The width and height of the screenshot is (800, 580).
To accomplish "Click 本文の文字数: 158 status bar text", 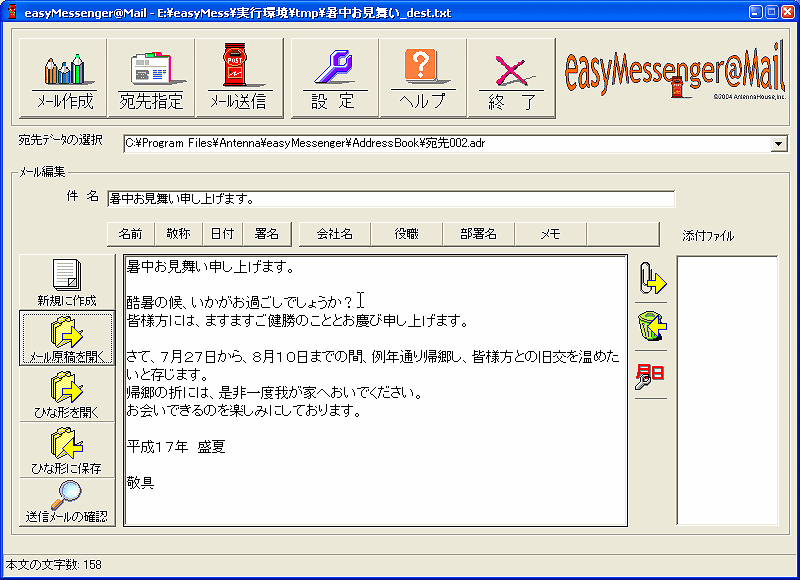I will [54, 565].
